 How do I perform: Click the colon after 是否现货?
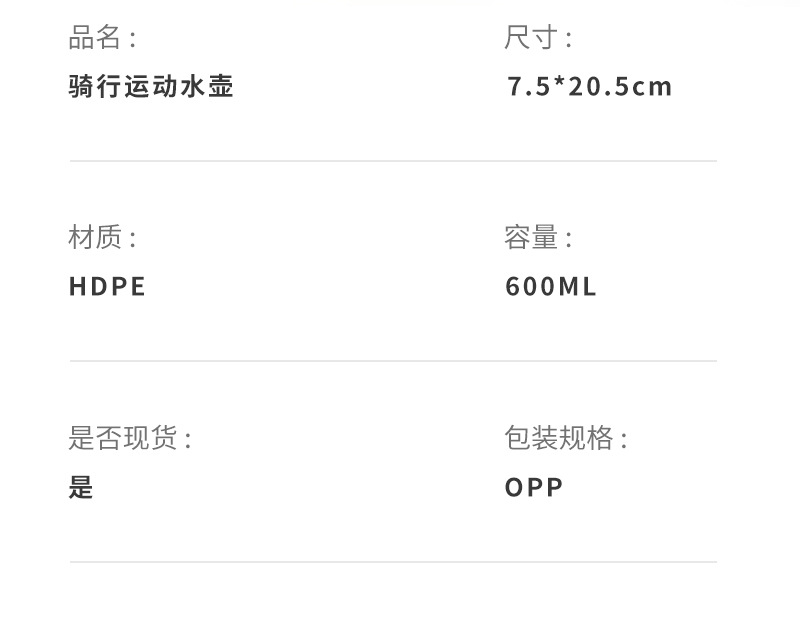point(187,440)
